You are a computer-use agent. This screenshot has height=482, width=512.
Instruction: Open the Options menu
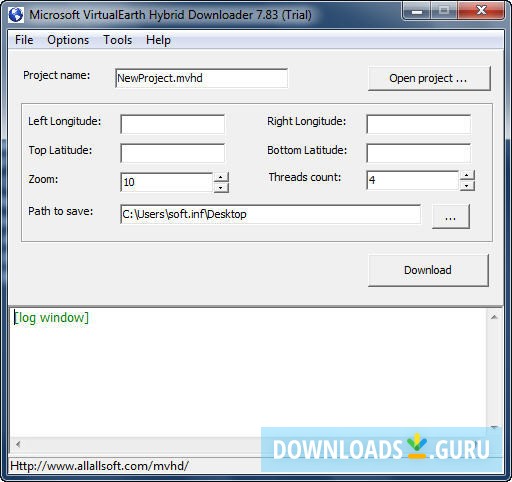pos(68,40)
